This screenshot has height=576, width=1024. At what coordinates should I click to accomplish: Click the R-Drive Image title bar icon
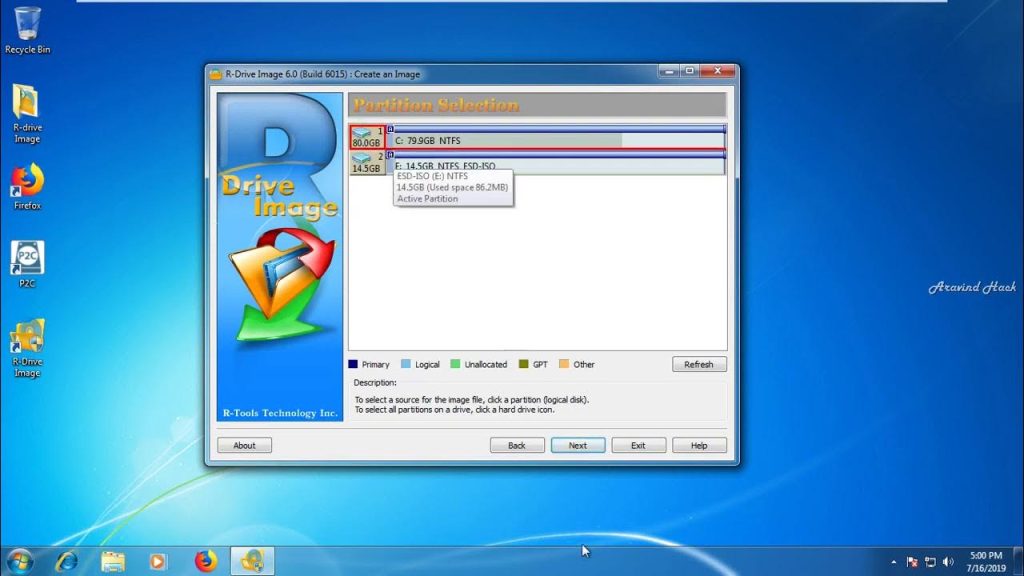tap(216, 73)
